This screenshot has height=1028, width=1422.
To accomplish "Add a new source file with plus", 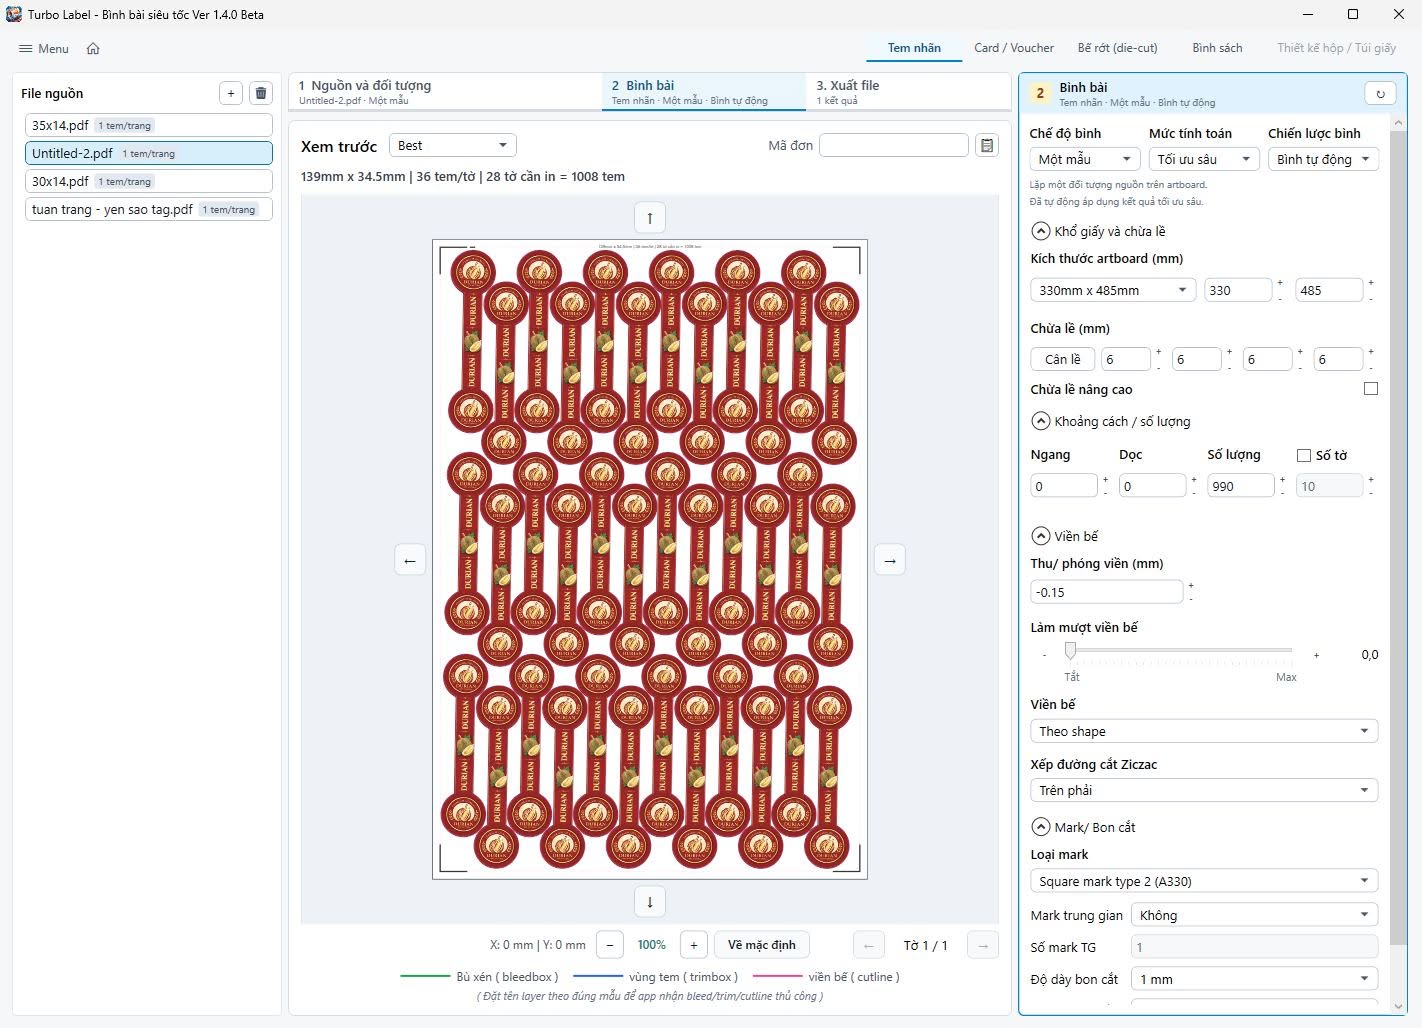I will coord(231,93).
